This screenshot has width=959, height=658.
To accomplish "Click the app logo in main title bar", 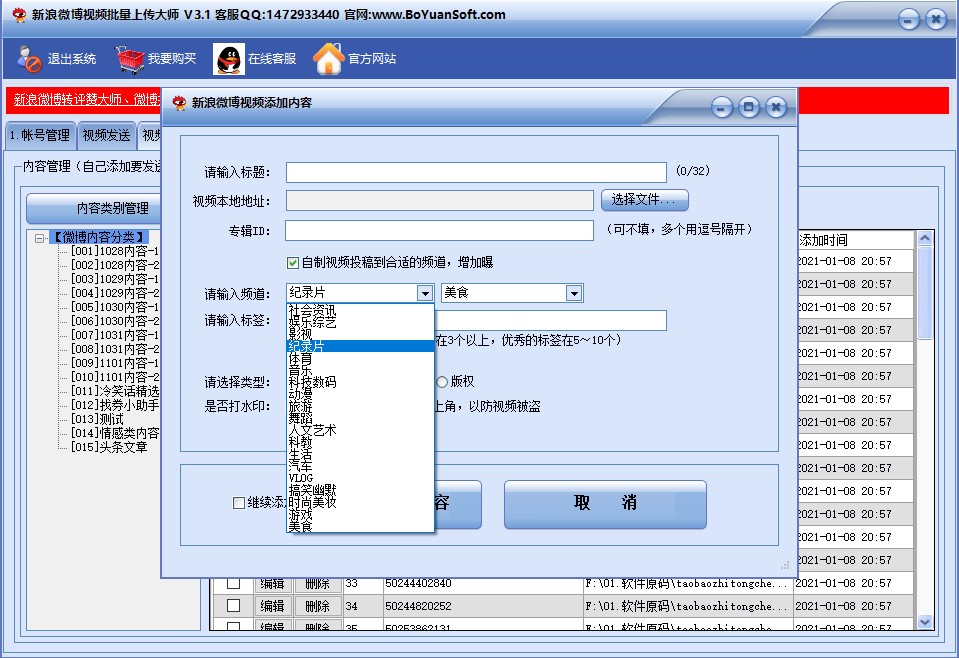I will [x=19, y=15].
